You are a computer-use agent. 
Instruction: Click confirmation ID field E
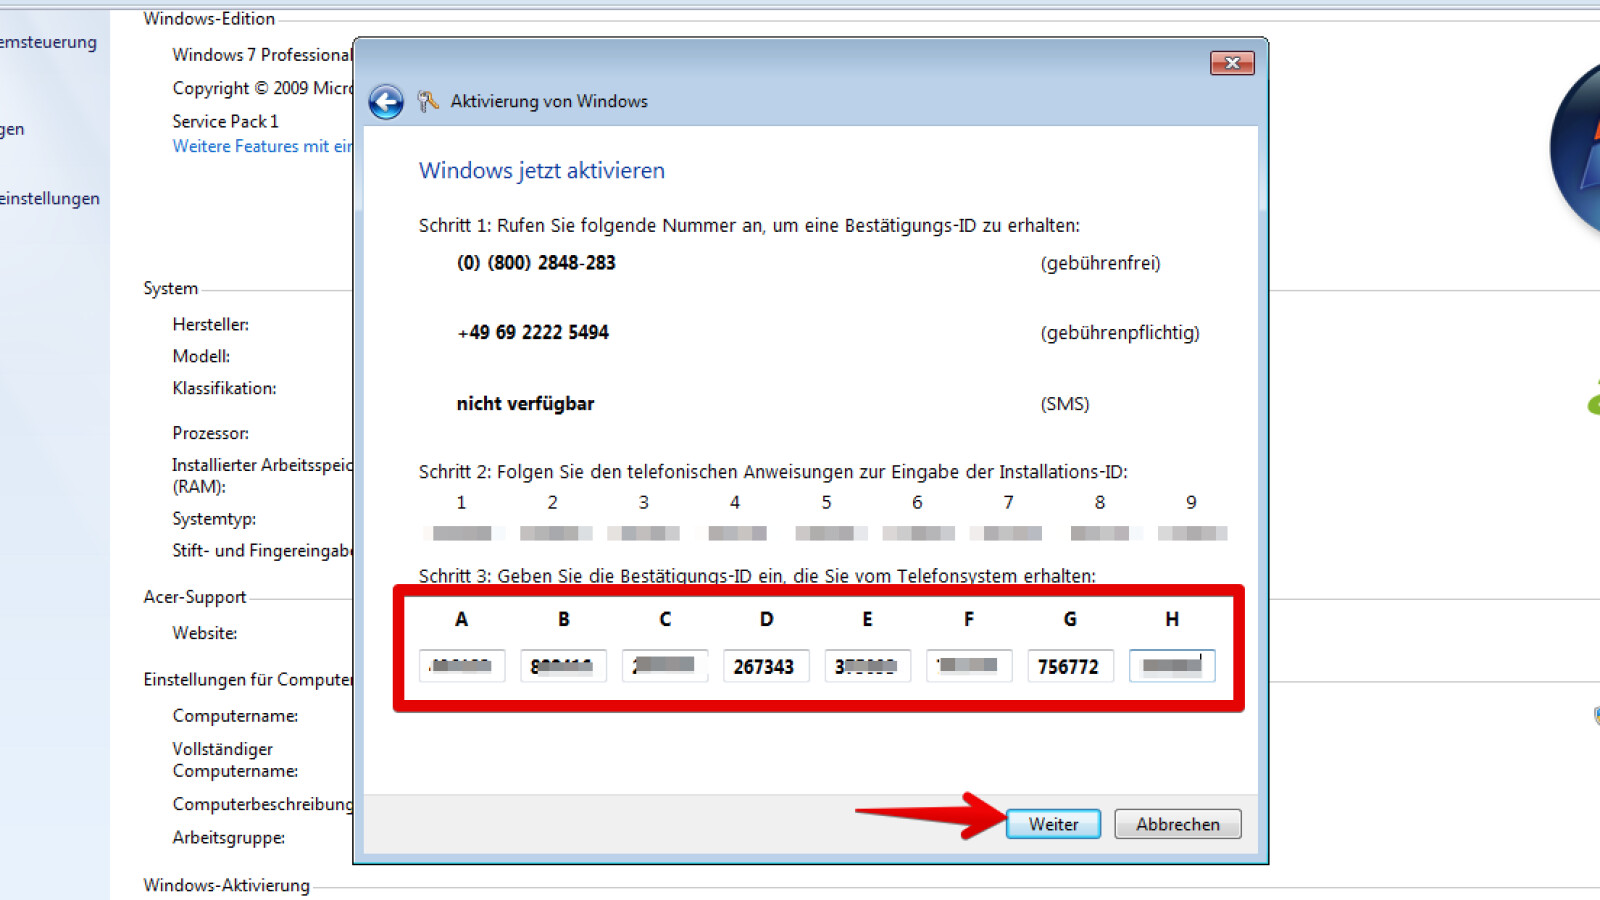pyautogui.click(x=867, y=666)
